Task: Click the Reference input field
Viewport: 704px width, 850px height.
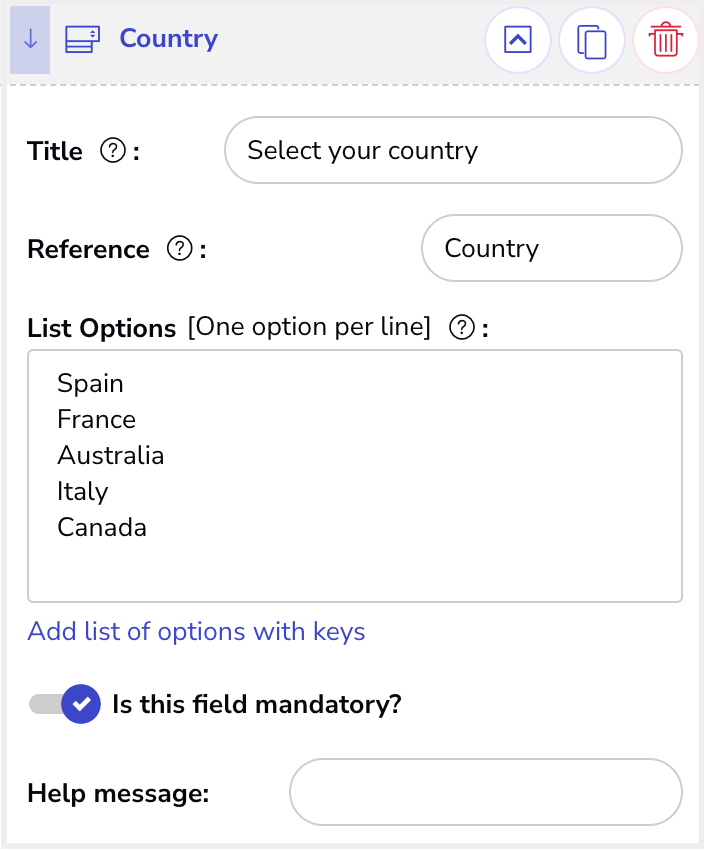Action: coord(552,248)
